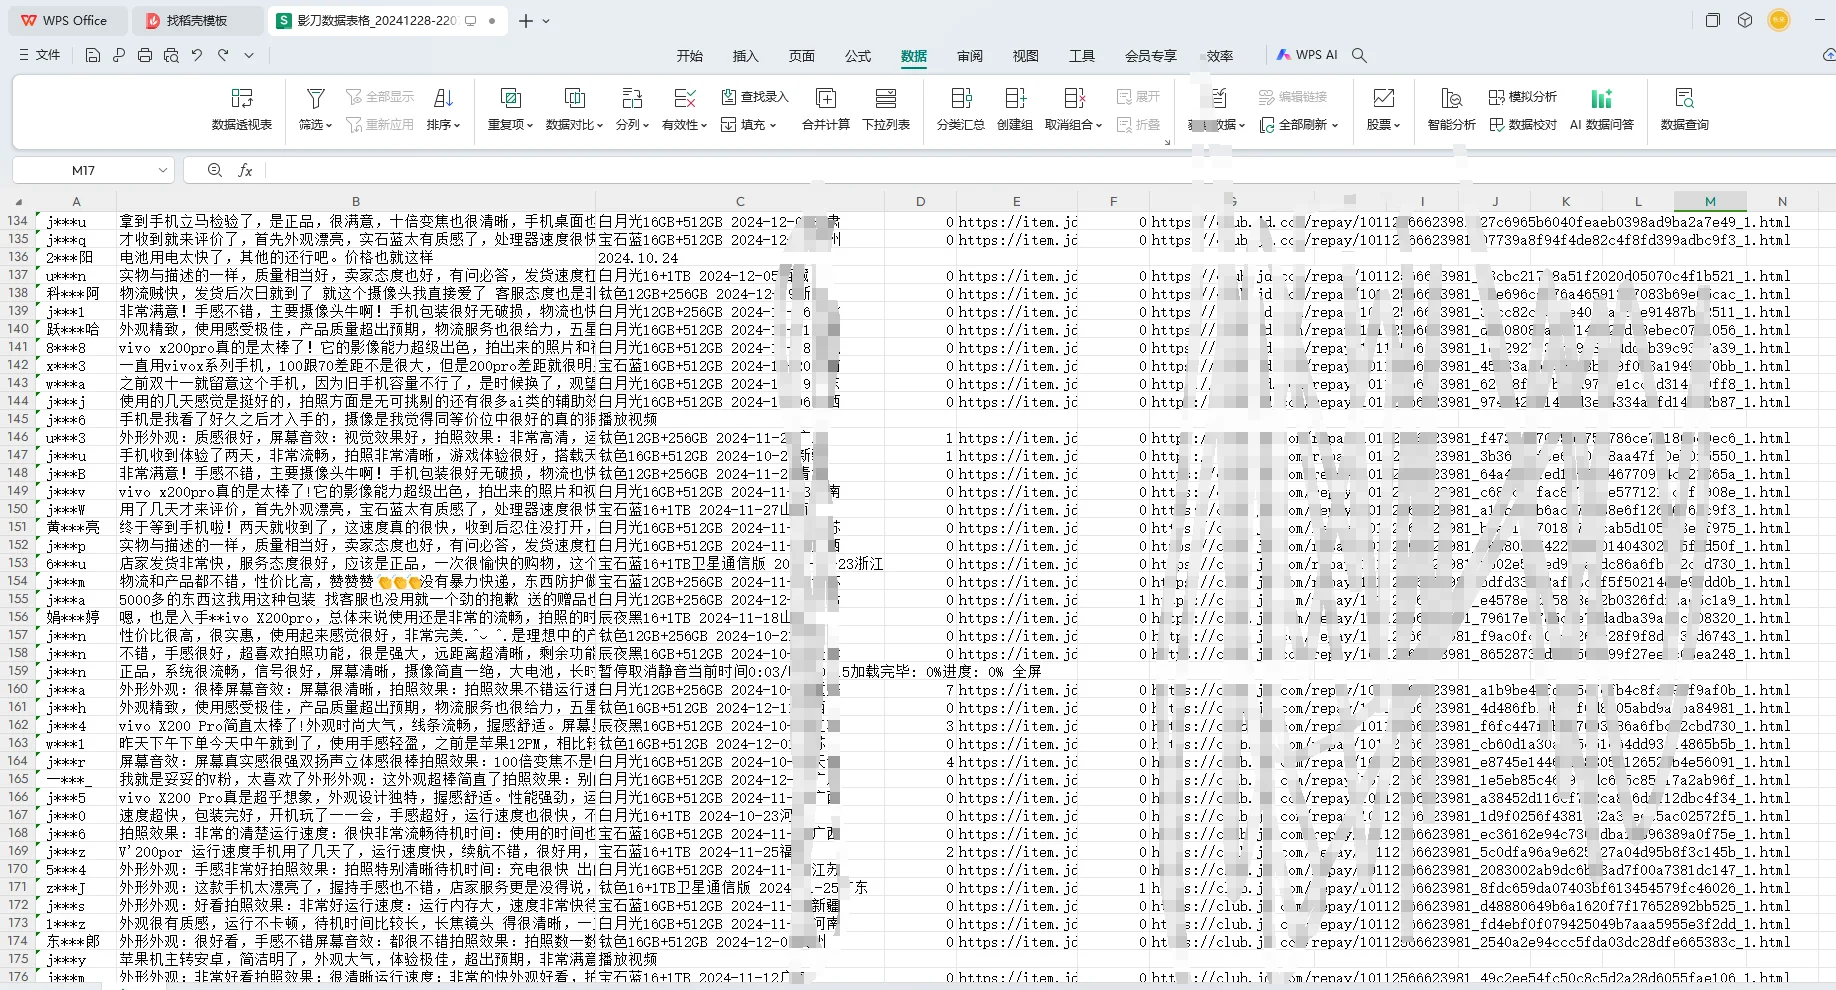Switch to the 插入 ribbon tab

point(746,56)
